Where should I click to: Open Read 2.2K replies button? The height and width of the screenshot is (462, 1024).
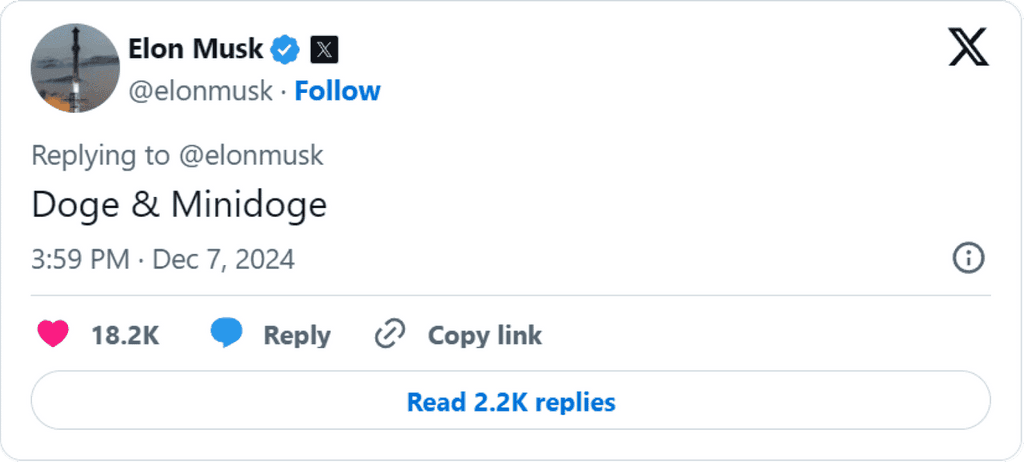511,401
